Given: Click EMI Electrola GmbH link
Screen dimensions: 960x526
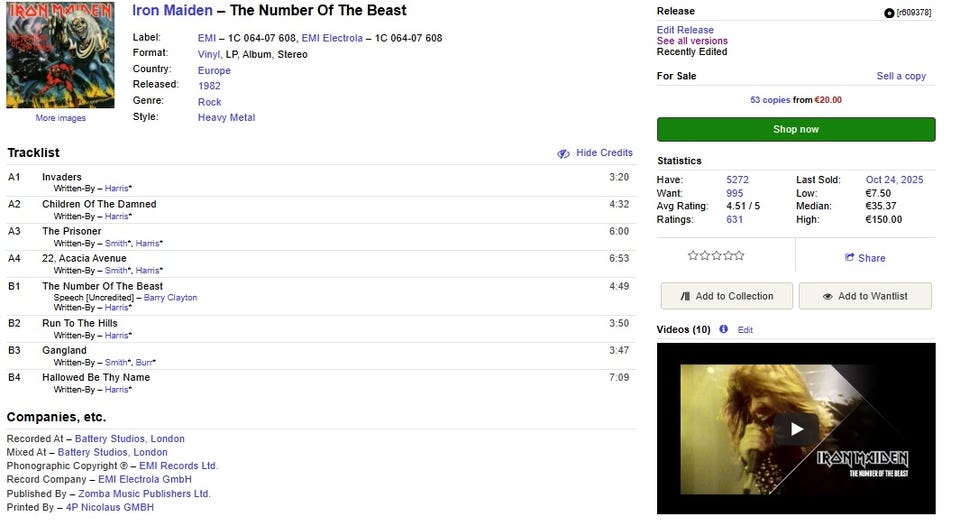Looking at the screenshot, I should click(145, 479).
